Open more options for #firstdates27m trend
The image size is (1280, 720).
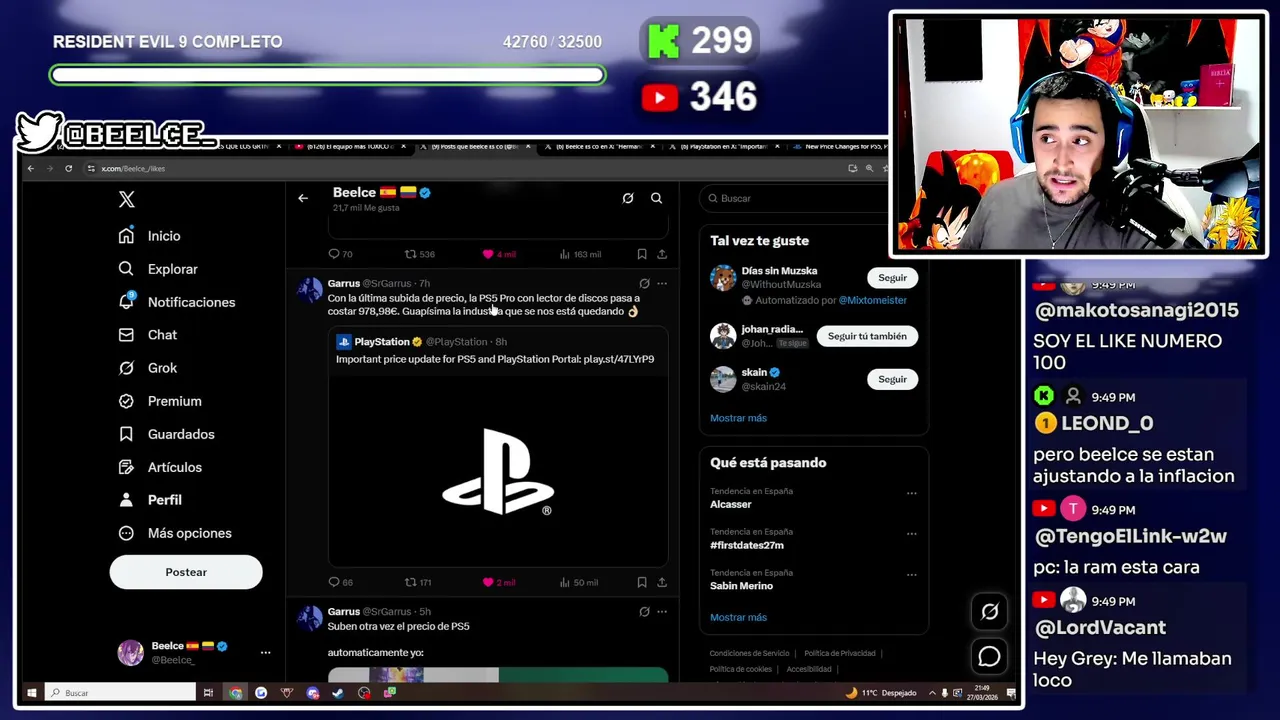click(x=911, y=534)
